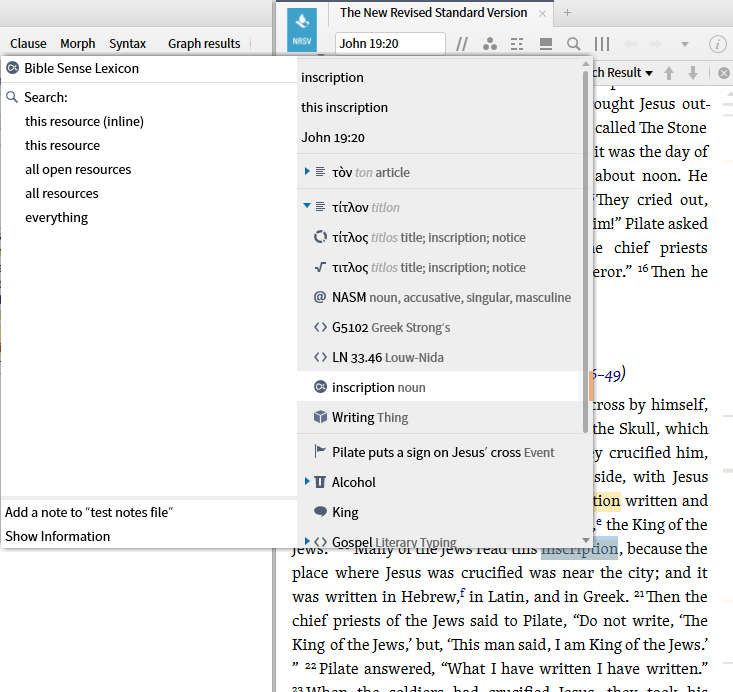Open the resource information icon
This screenshot has height=692, width=733.
click(x=718, y=44)
